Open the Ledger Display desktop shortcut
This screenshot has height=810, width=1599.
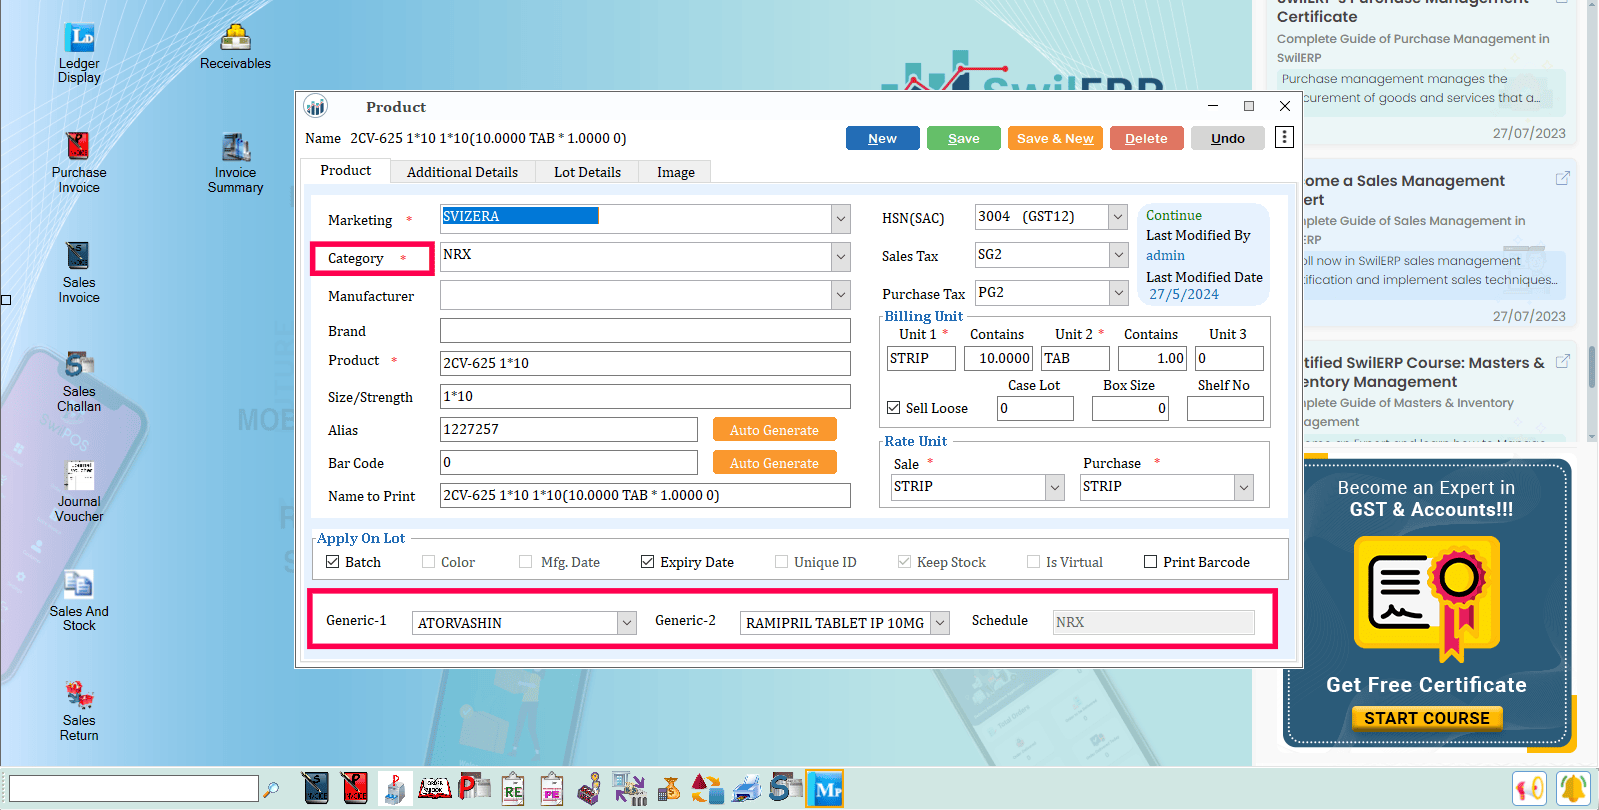tap(79, 54)
